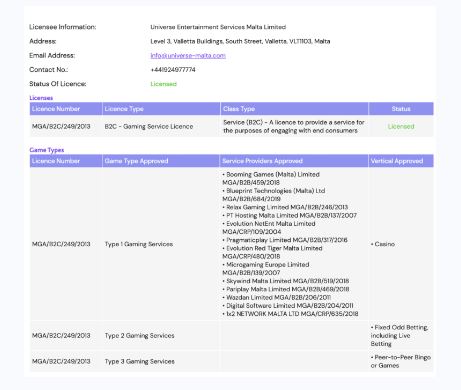461x390 pixels.
Task: Click the 1x2 NETWORK MALTA LTD entry
Action: click(x=290, y=314)
